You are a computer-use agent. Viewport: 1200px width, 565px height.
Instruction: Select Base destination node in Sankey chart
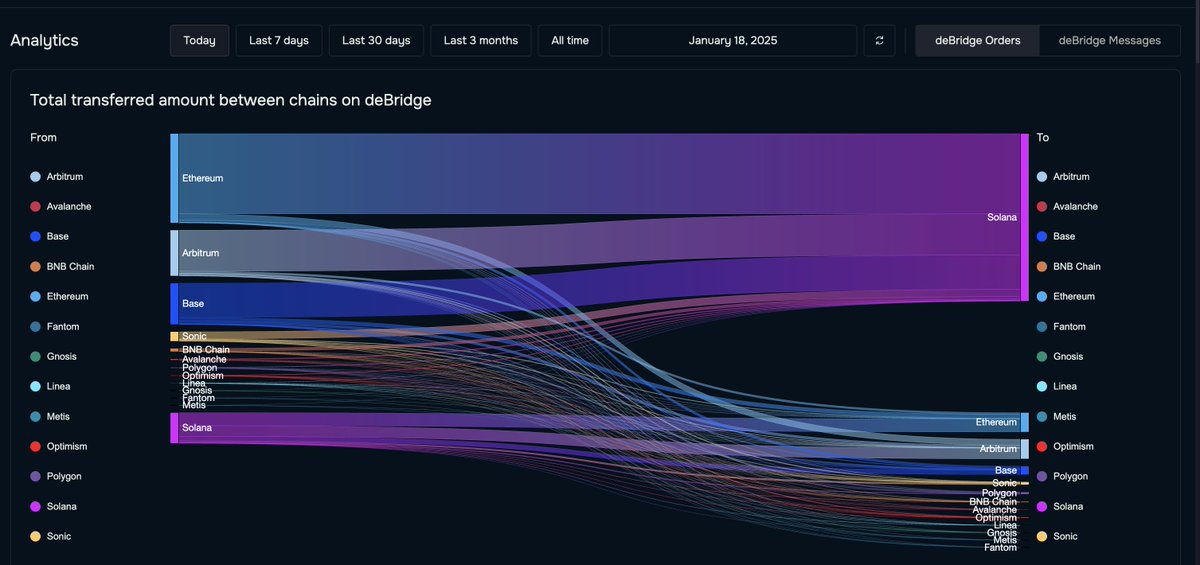1024,470
